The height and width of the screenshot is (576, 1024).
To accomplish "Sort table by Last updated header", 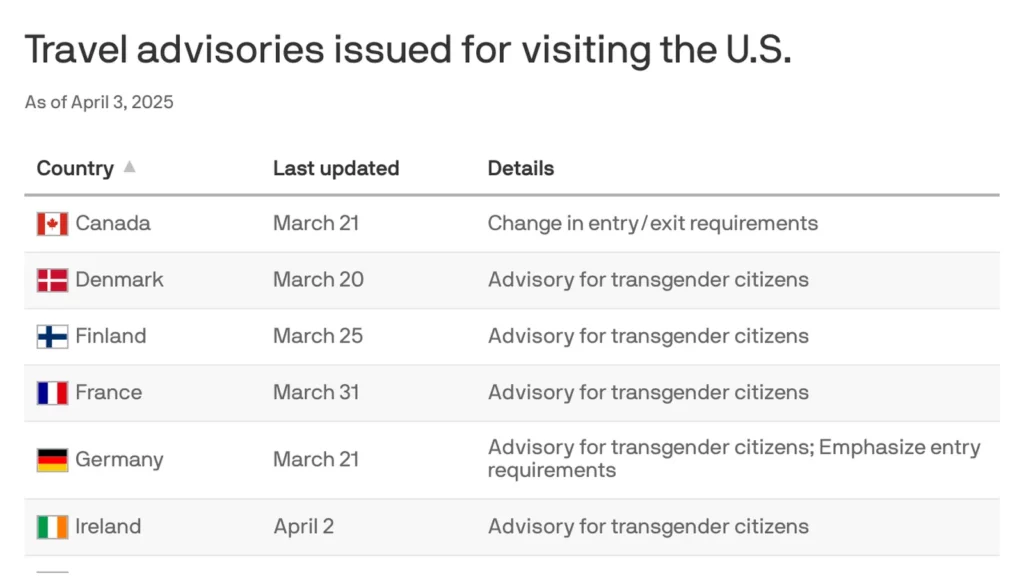I will pyautogui.click(x=336, y=168).
